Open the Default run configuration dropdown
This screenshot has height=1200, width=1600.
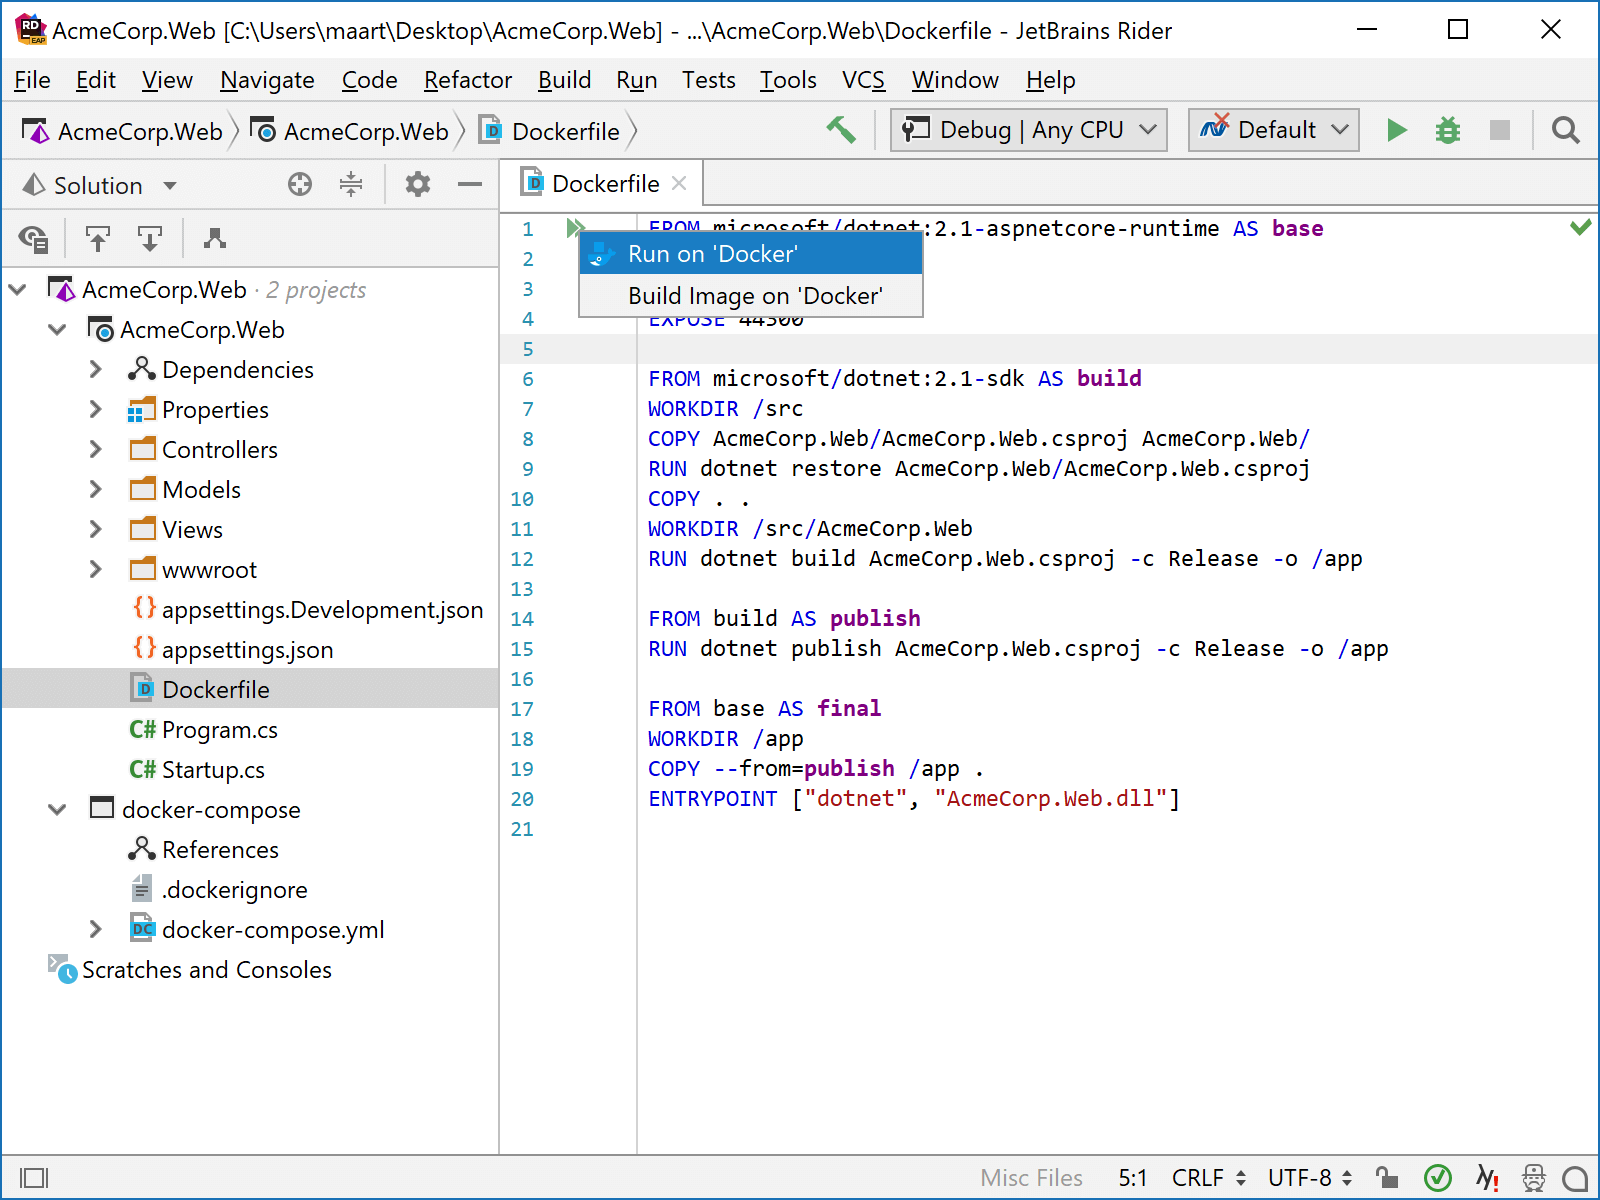click(1274, 130)
